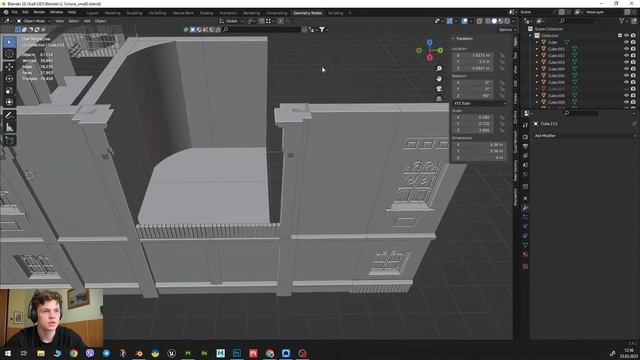This screenshot has width=640, height=360.
Task: Open the Edit menu
Action: point(25,12)
